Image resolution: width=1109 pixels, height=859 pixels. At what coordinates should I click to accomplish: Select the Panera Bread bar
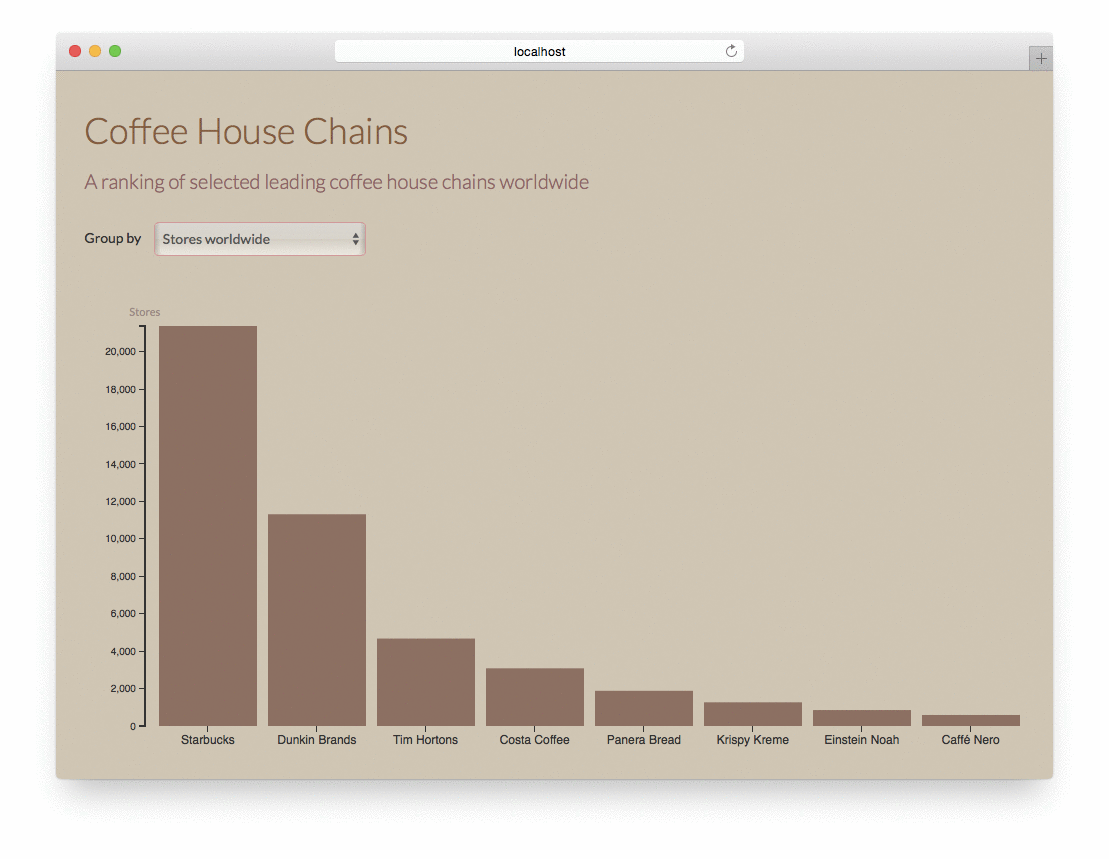(x=644, y=708)
